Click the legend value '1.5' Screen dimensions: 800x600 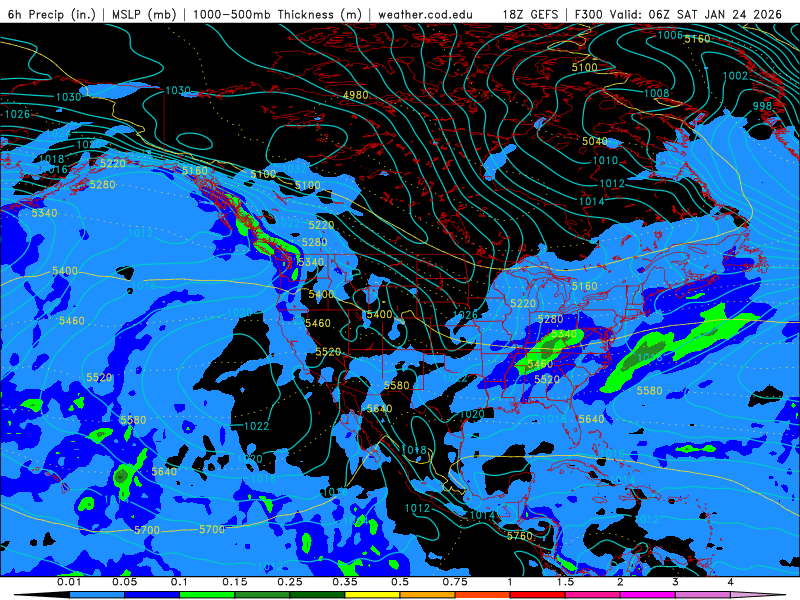[565, 582]
